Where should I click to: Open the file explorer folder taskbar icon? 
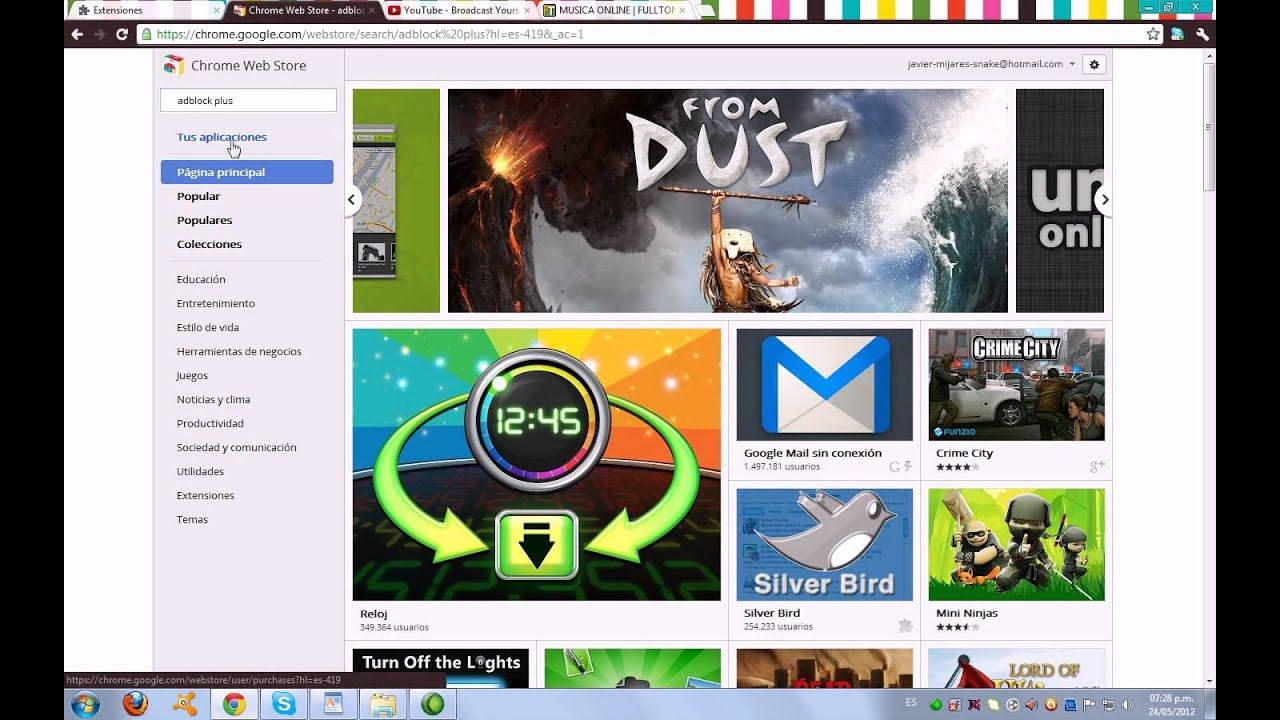pyautogui.click(x=383, y=704)
